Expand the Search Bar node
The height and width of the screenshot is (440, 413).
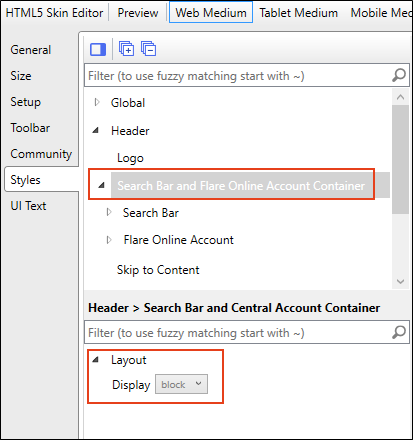(109, 212)
